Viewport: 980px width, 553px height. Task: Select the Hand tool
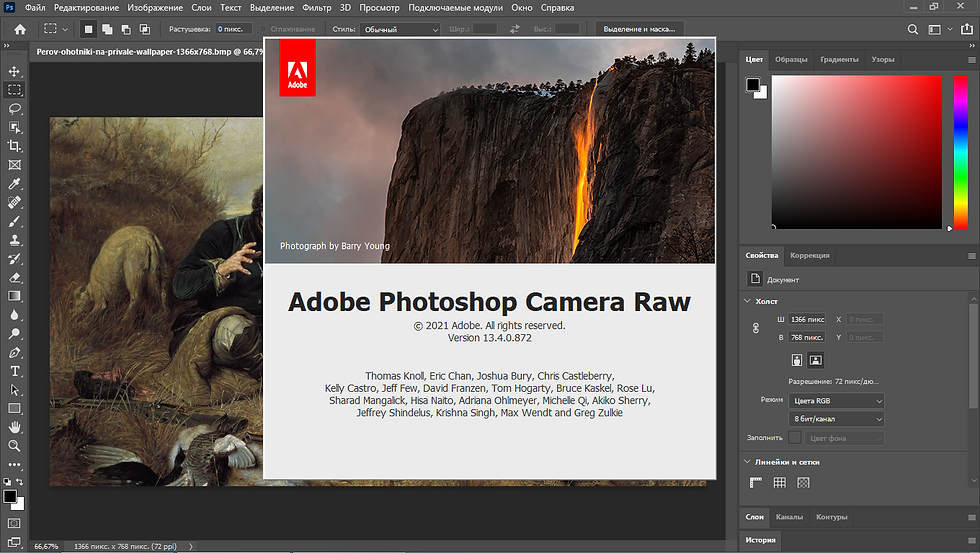click(x=14, y=427)
